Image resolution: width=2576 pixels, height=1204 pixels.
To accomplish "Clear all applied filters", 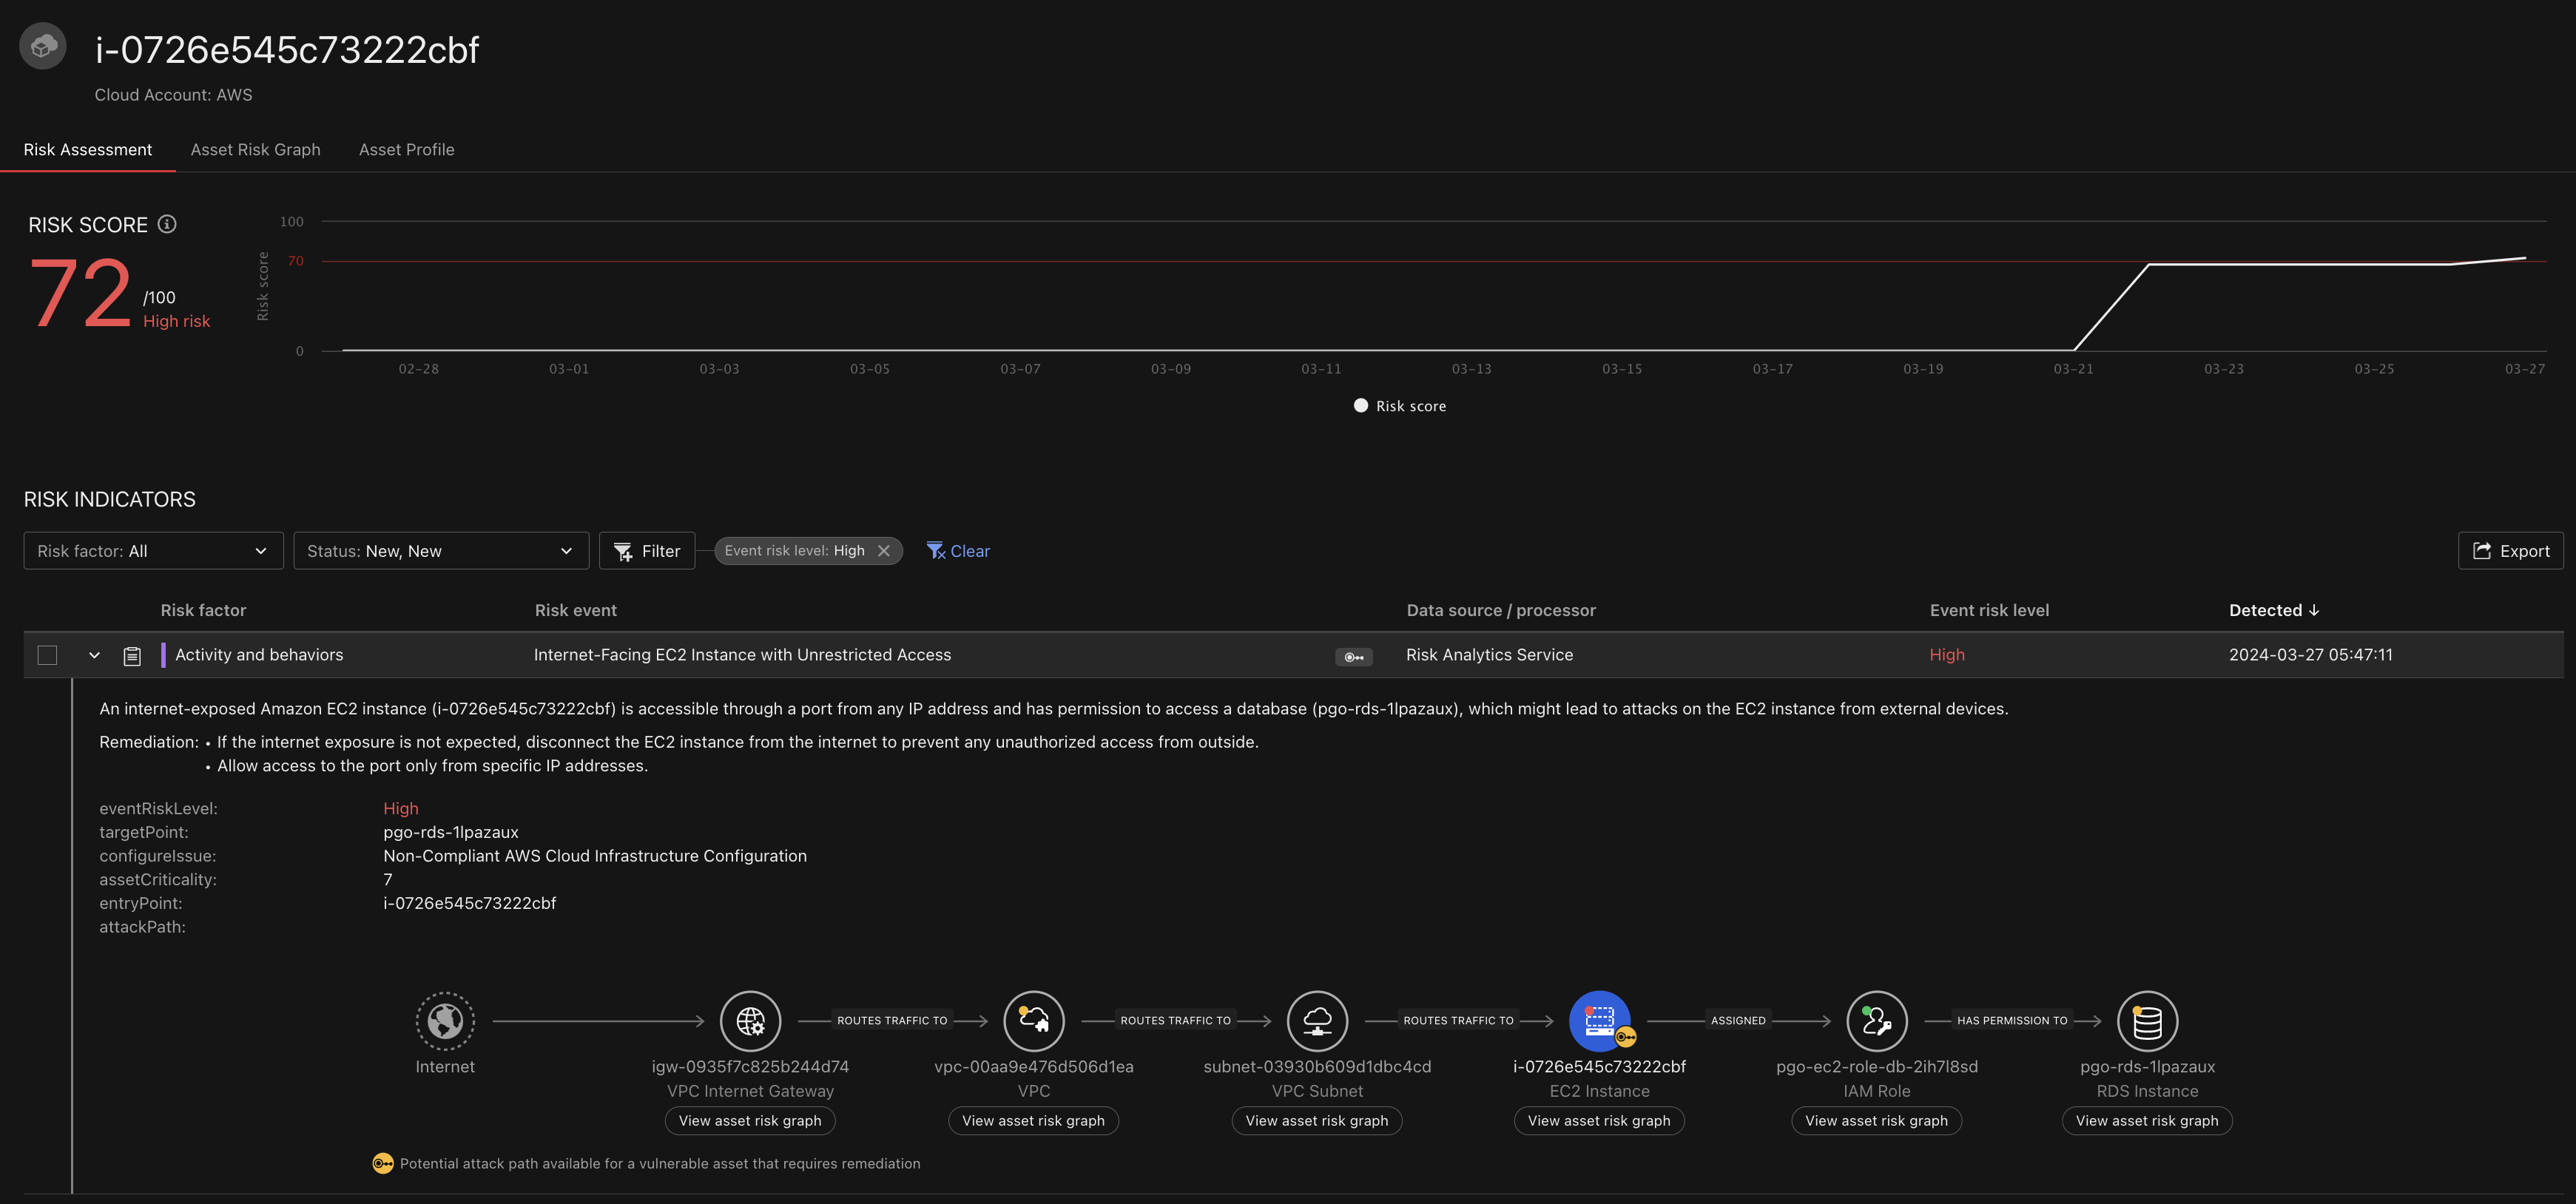I will (x=958, y=551).
